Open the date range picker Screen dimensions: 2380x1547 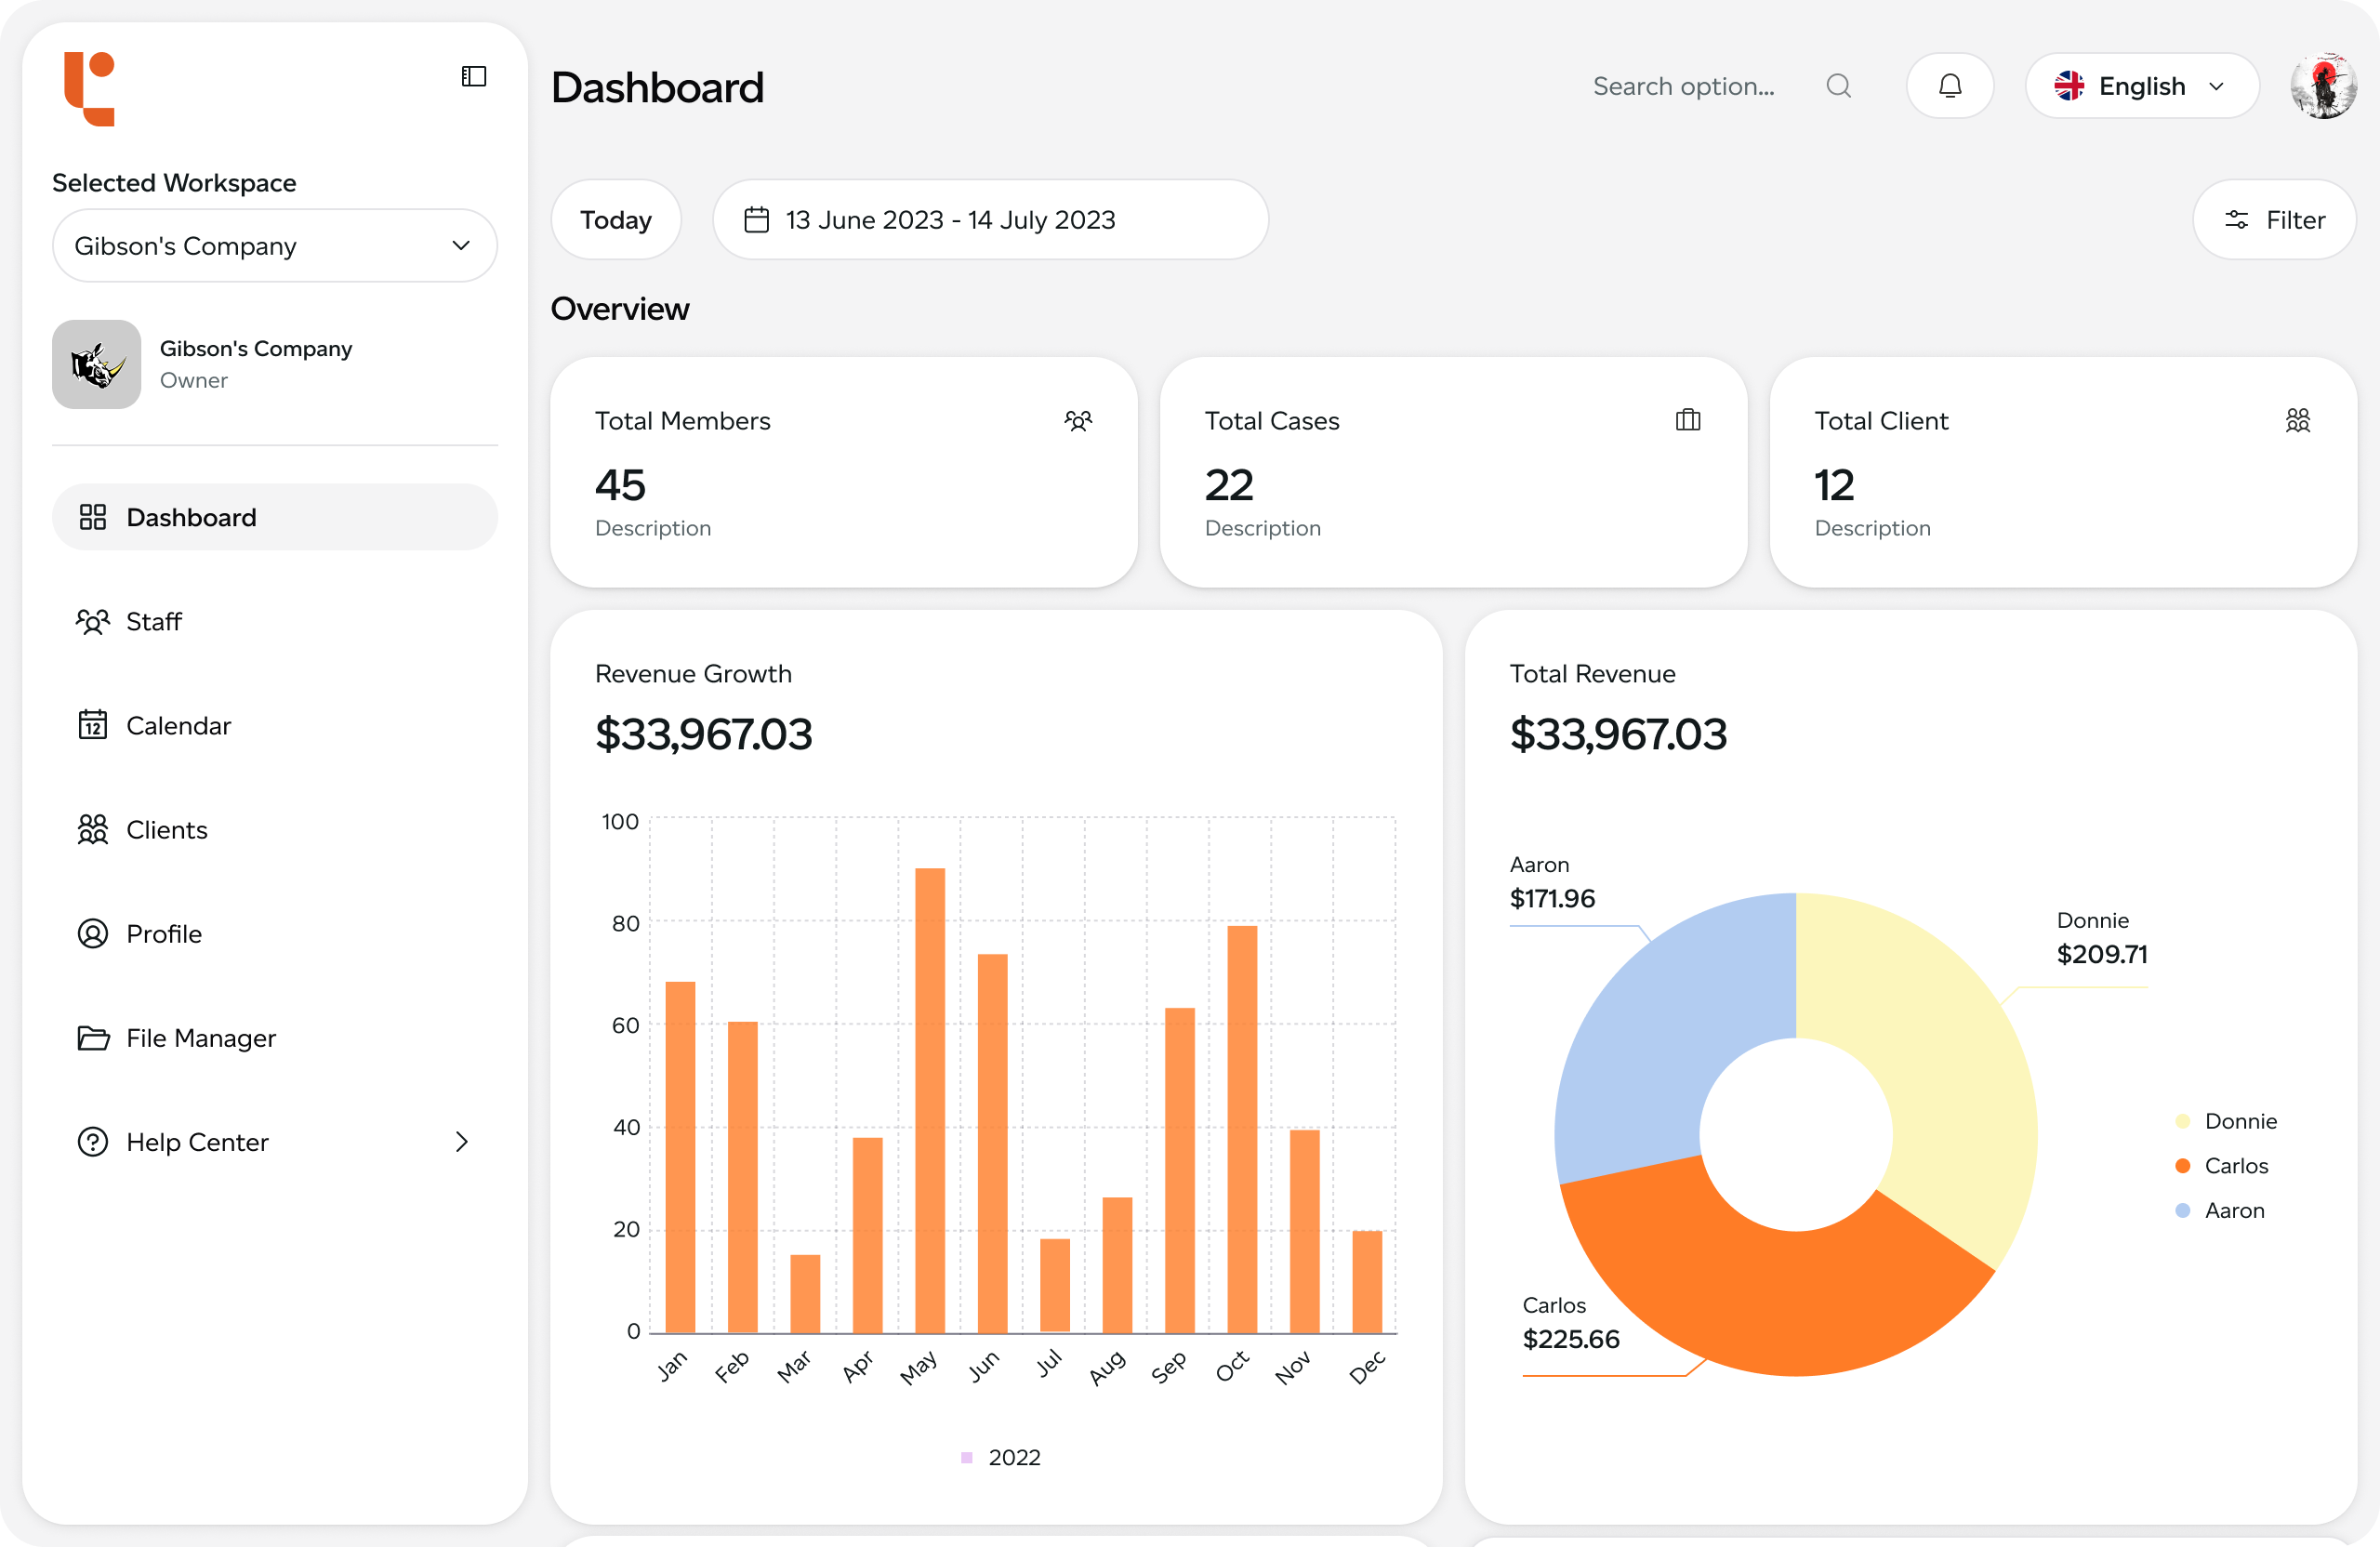pyautogui.click(x=990, y=219)
